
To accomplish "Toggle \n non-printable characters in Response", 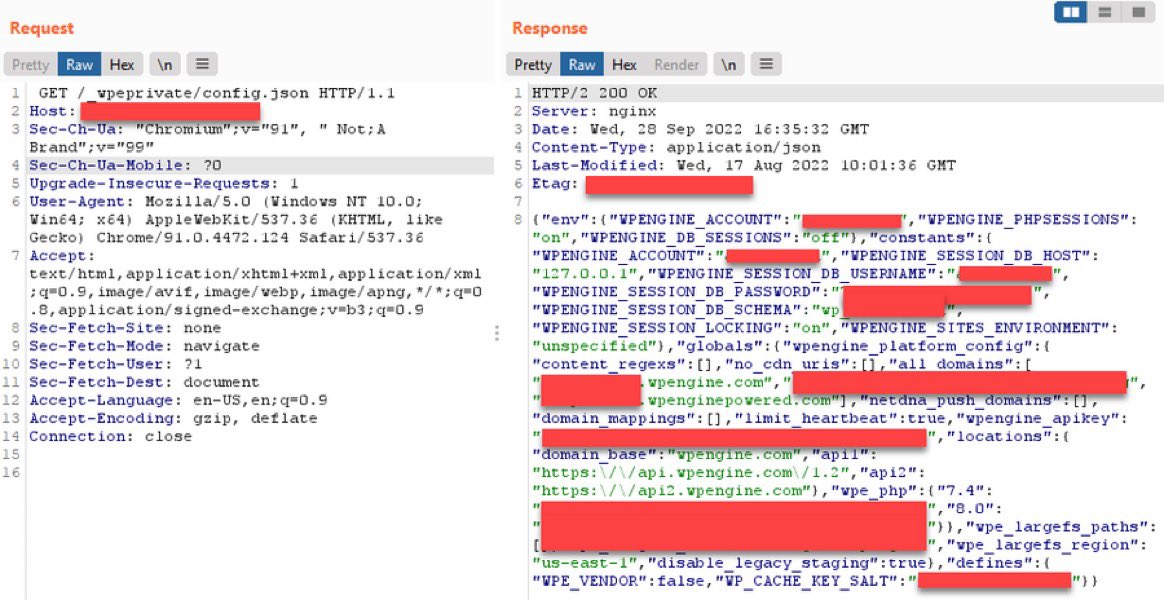I will click(729, 65).
